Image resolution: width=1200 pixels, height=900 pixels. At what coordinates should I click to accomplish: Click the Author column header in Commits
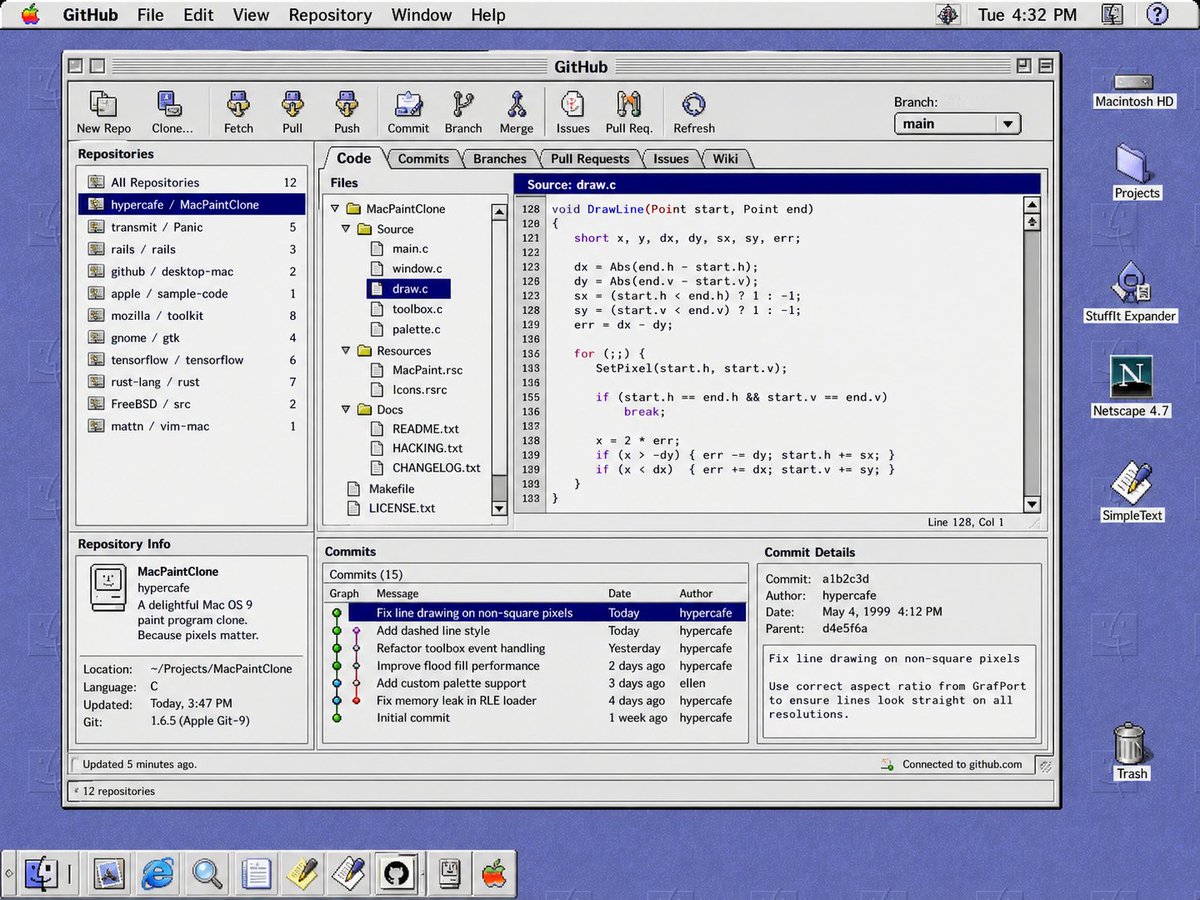tap(697, 593)
